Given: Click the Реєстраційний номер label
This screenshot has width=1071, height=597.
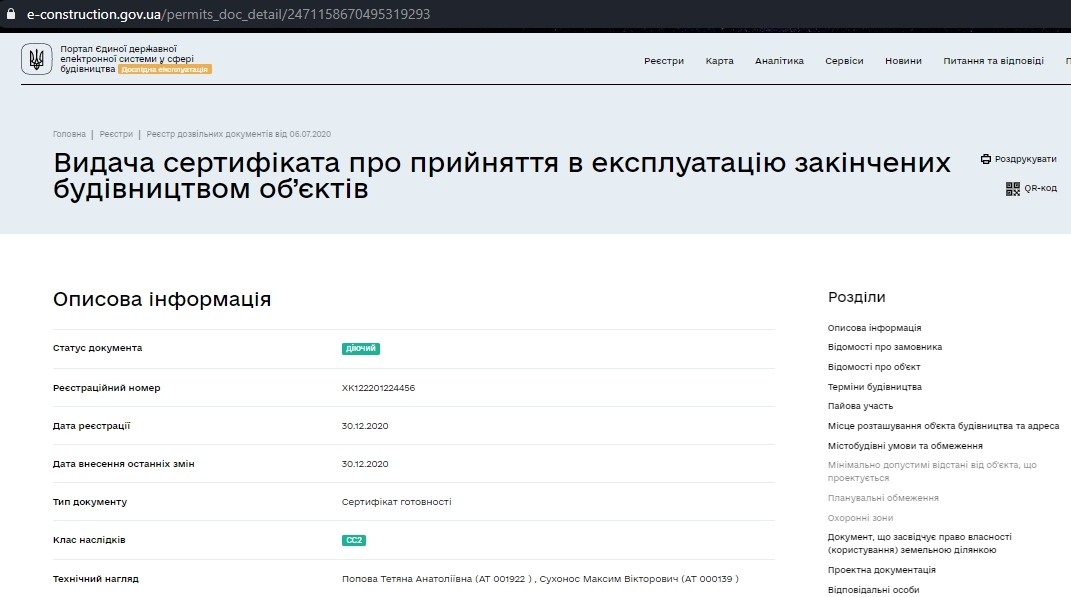Looking at the screenshot, I should coord(107,388).
